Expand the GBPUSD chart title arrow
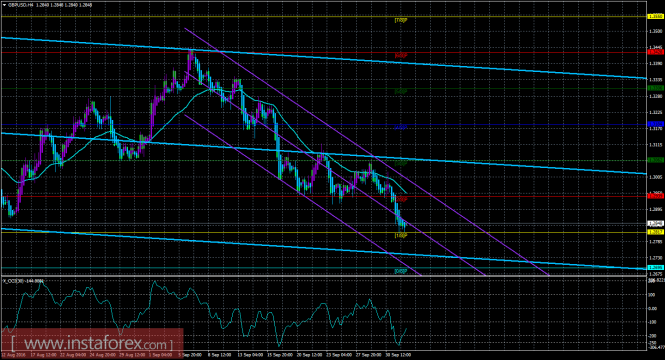This screenshot has height=360, width=665. 4,5
